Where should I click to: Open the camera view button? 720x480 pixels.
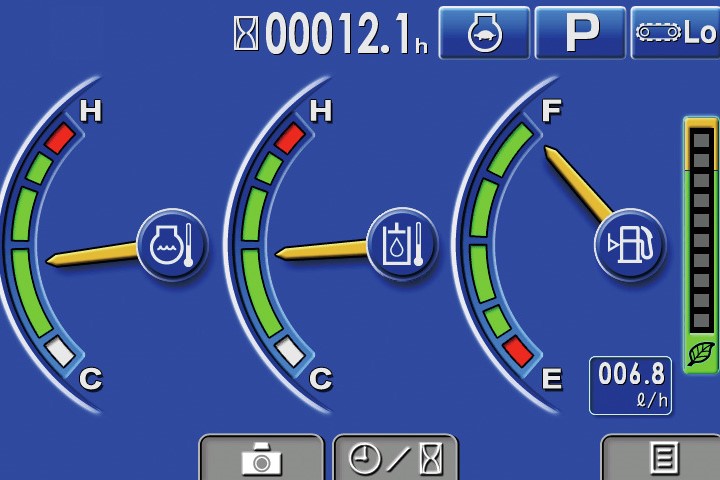click(262, 459)
